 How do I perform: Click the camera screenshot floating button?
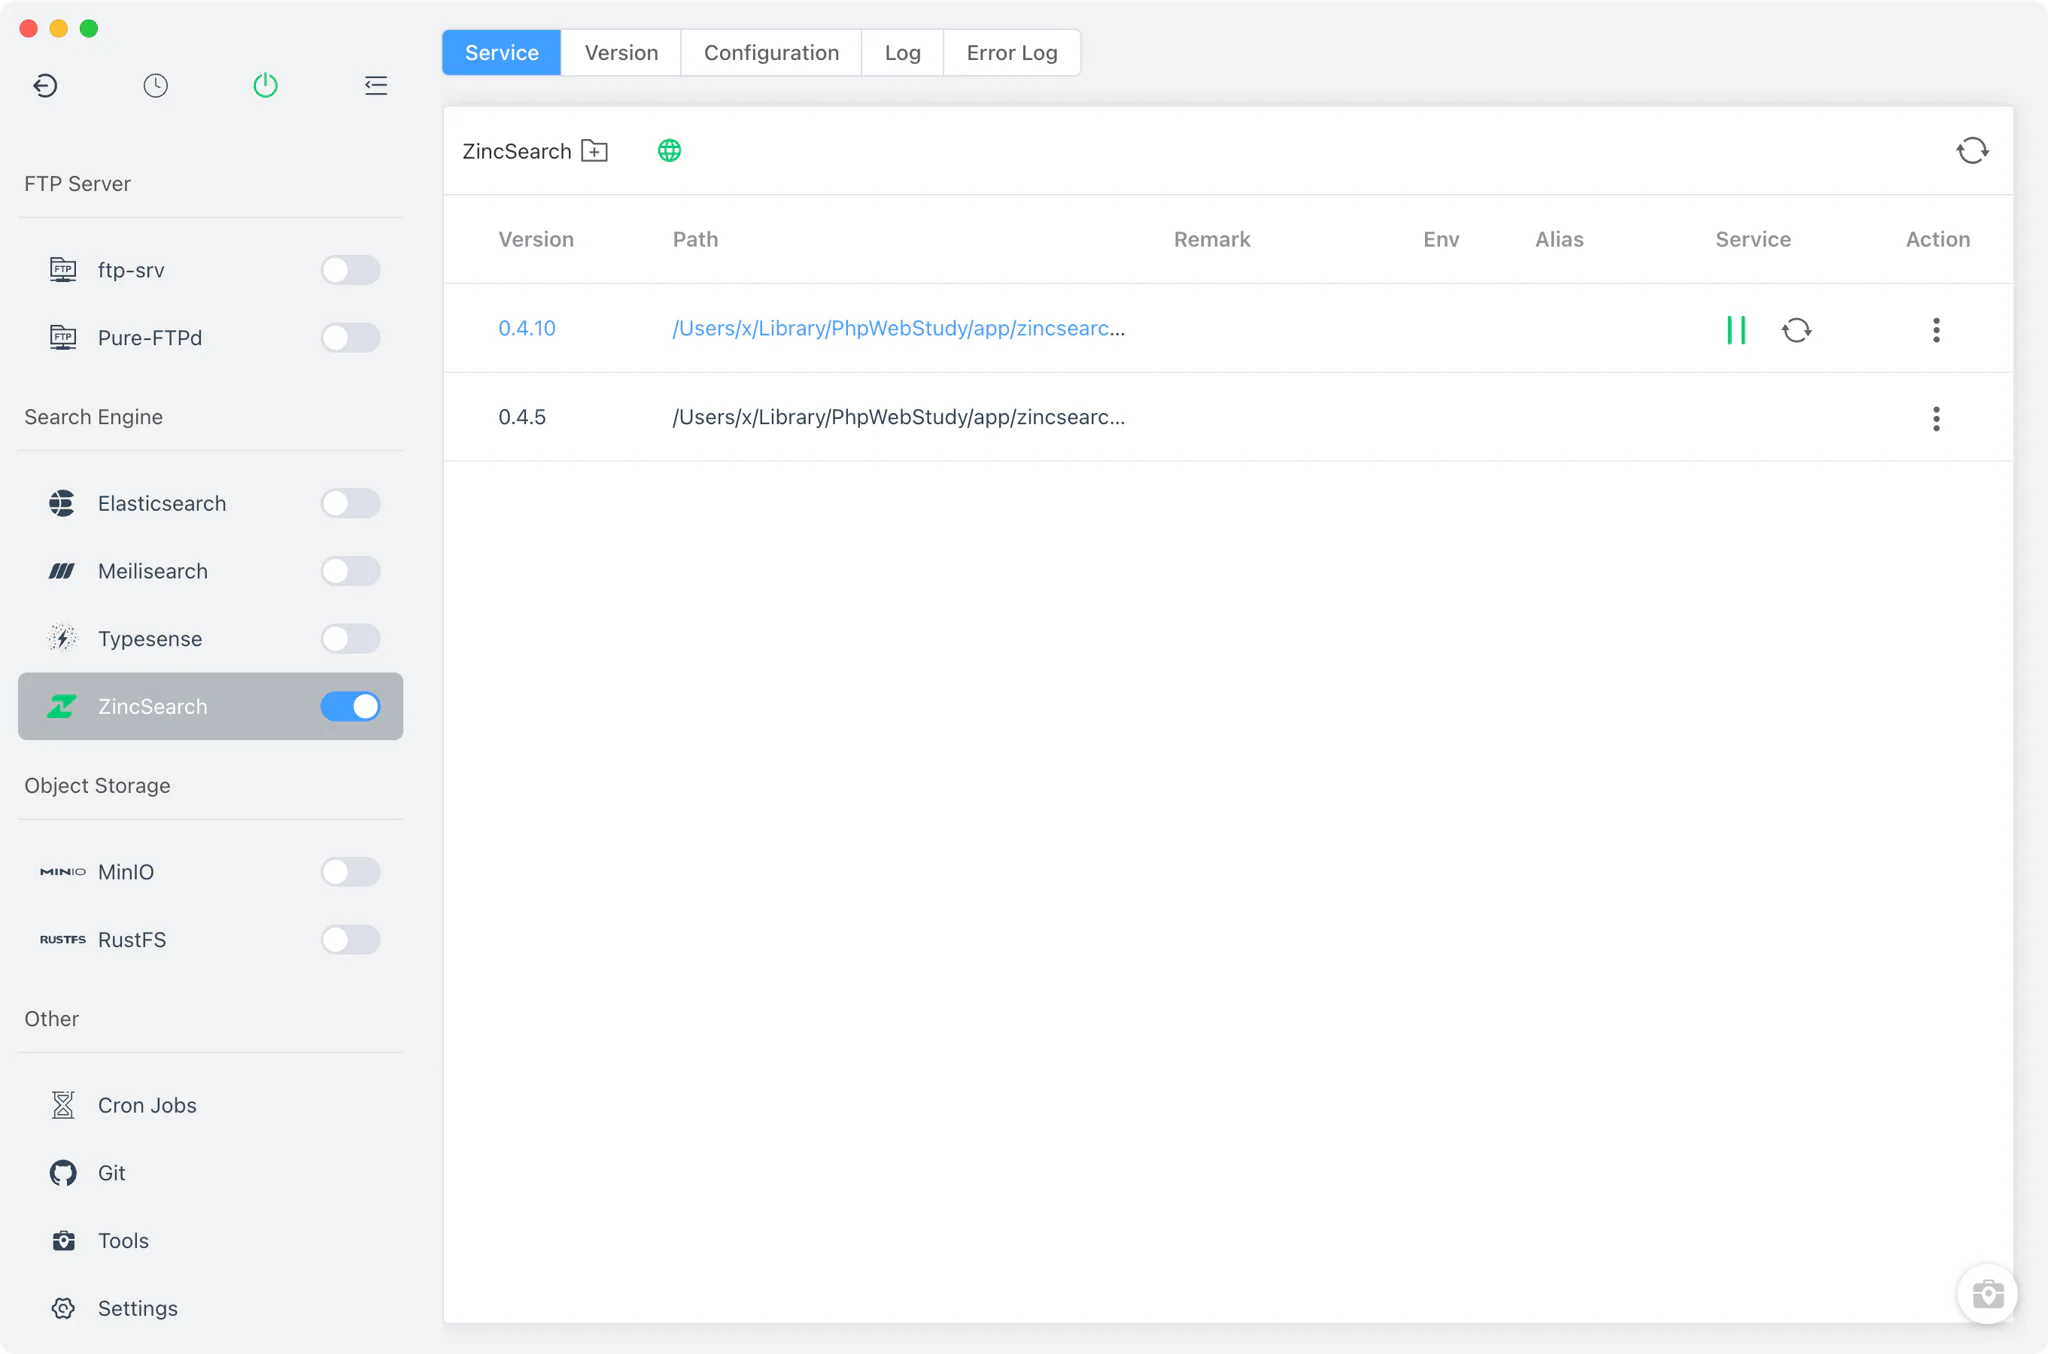[x=1987, y=1294]
